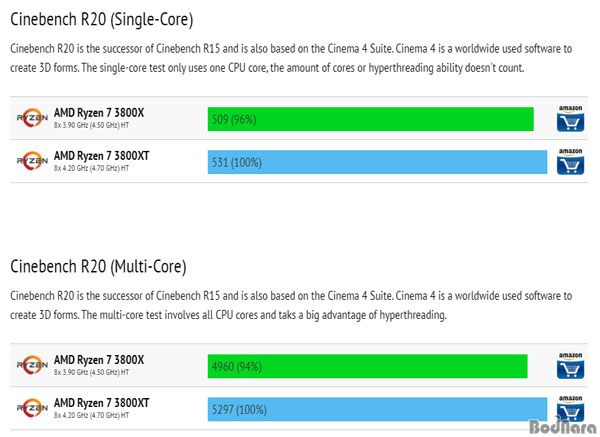
Task: Click Ryzen logo beside single-core 3800XT
Action: (32, 161)
